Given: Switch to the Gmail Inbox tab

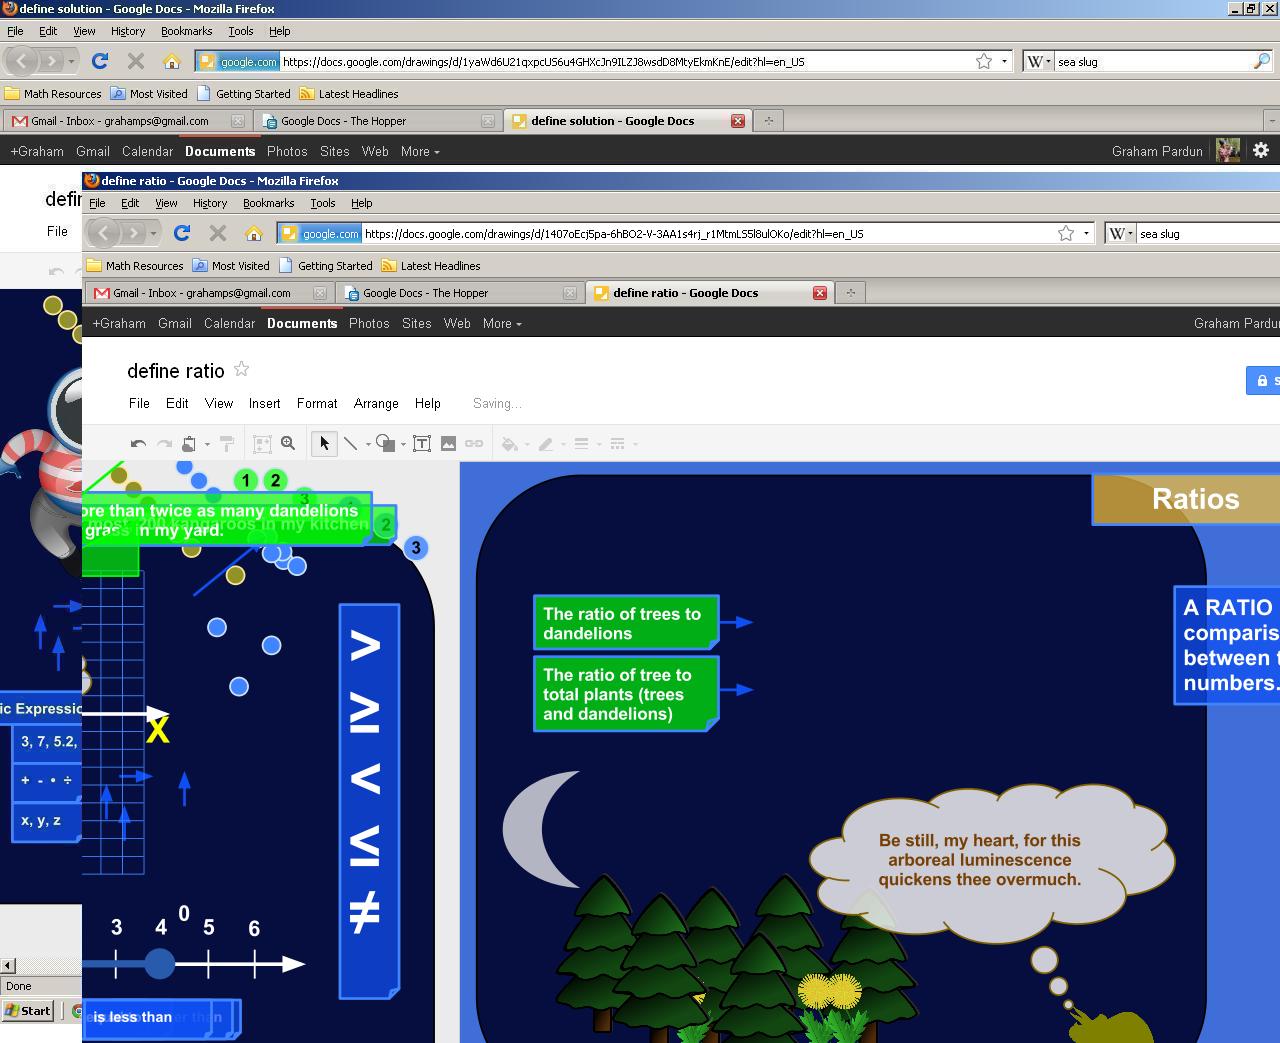Looking at the screenshot, I should (x=201, y=293).
